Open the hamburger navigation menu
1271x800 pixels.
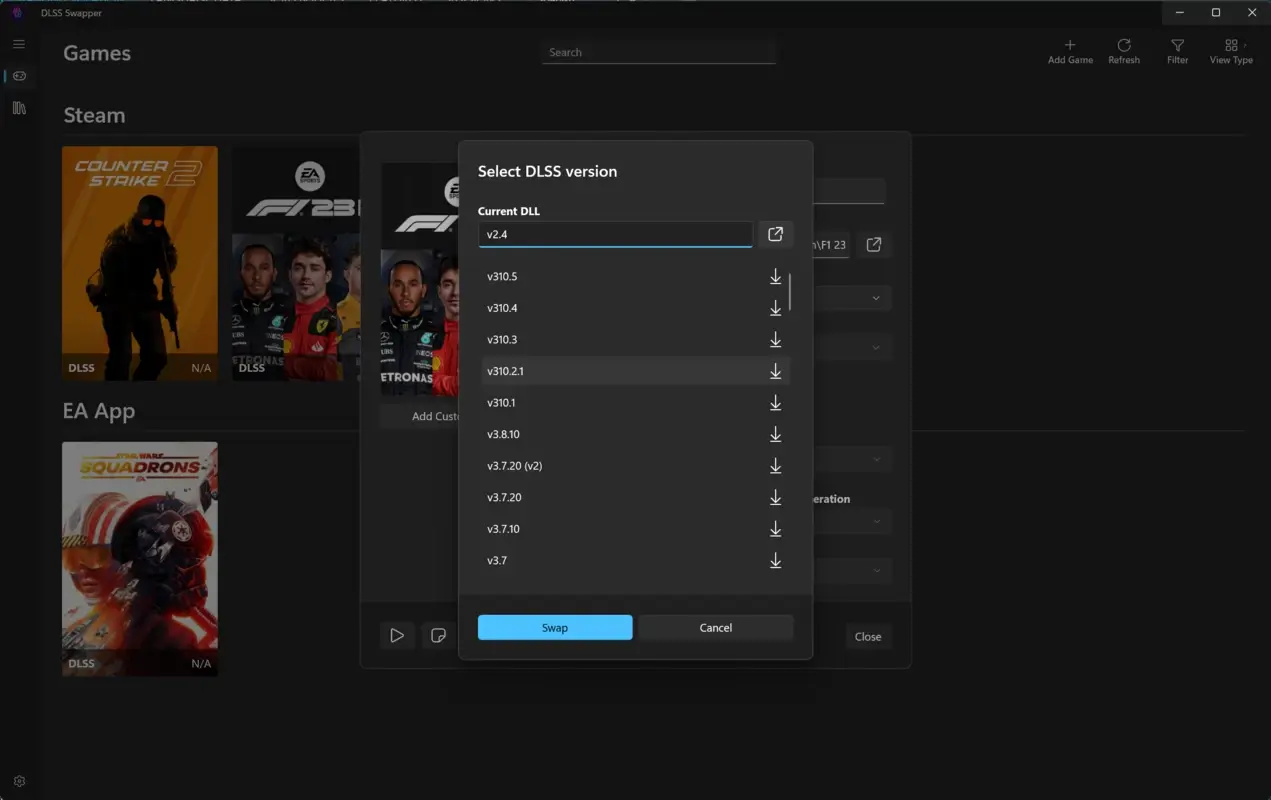18,44
